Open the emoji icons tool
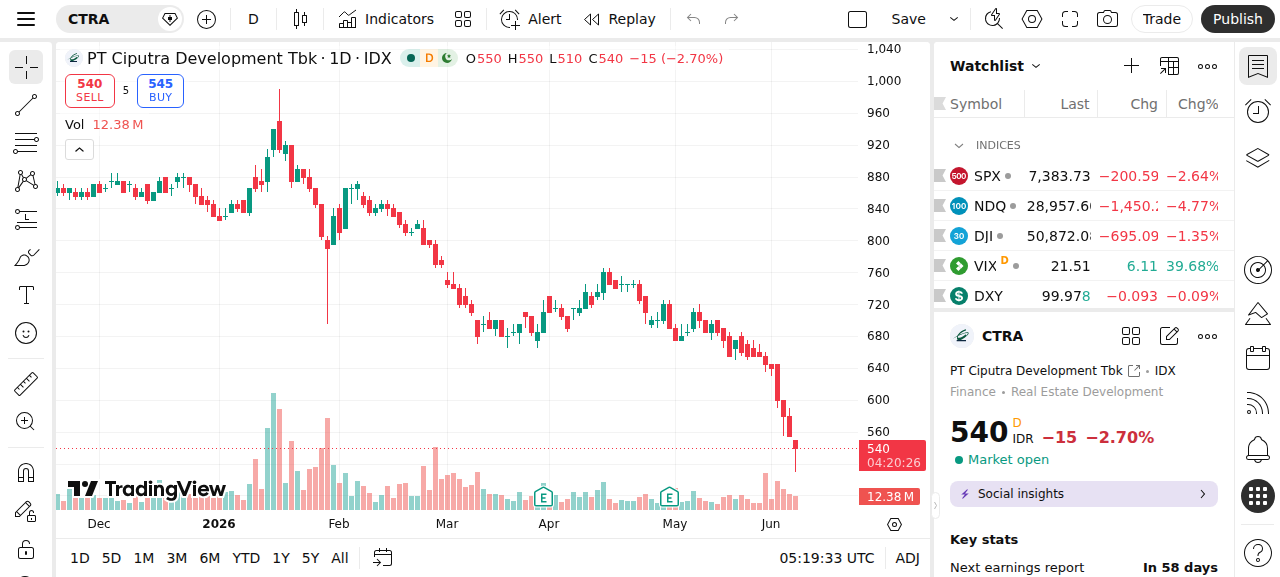Screen dimensions: 1280x577 click(x=26, y=333)
